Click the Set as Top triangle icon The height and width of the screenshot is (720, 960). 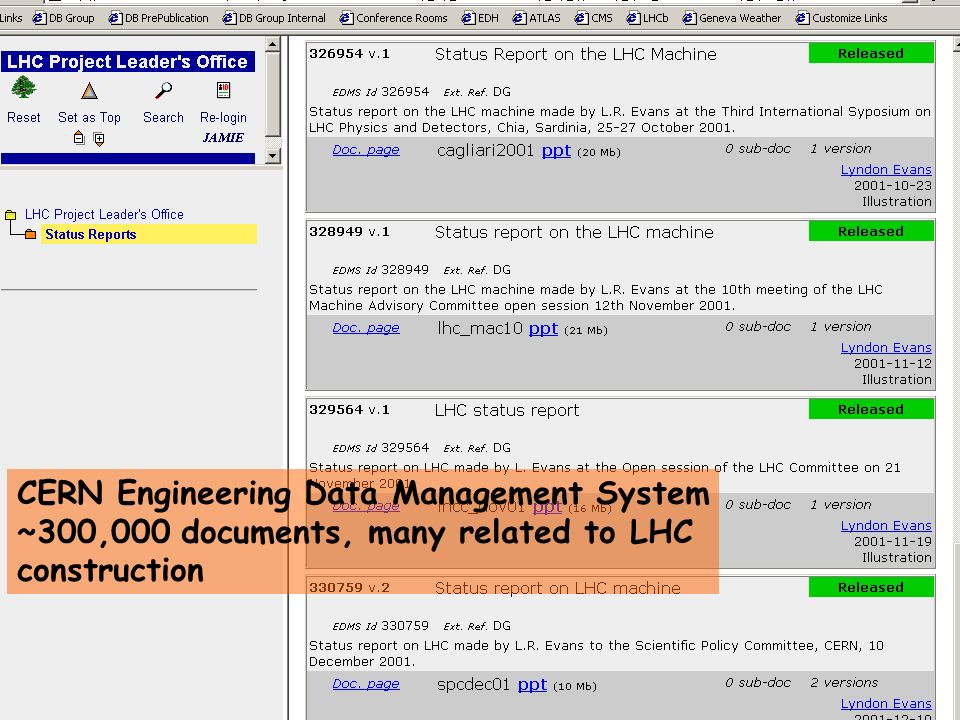pos(89,91)
